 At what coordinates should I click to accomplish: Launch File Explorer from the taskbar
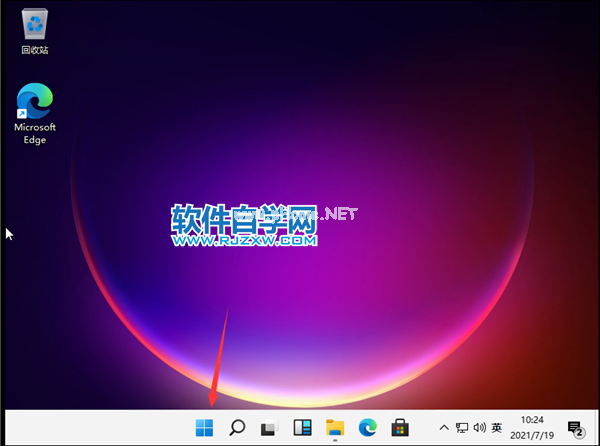[335, 428]
